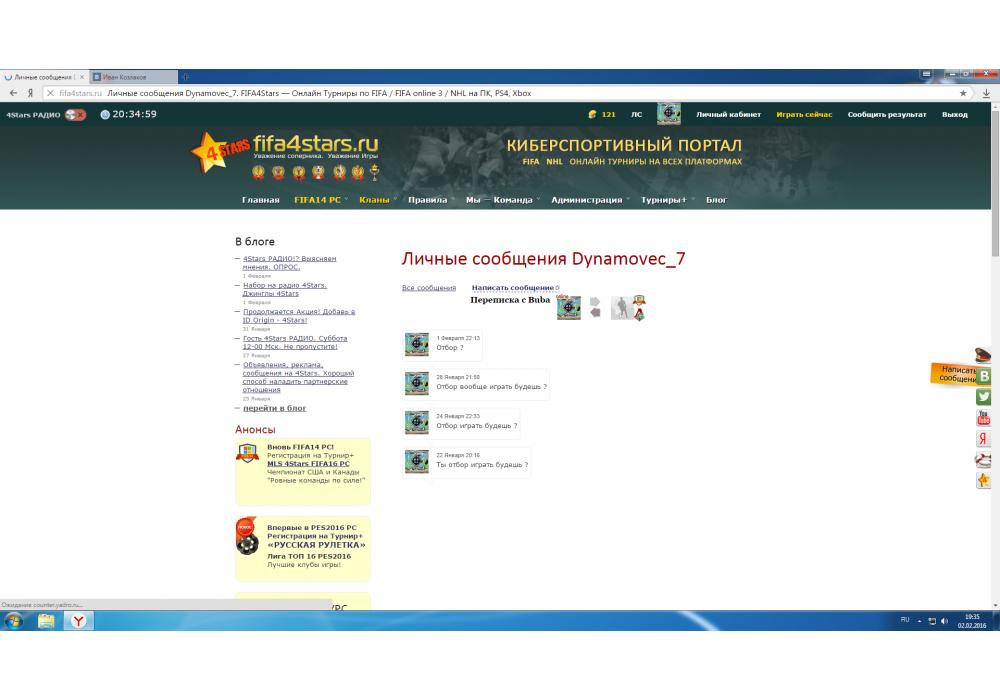
Task: Open the Все сообщения link
Action: [x=428, y=288]
